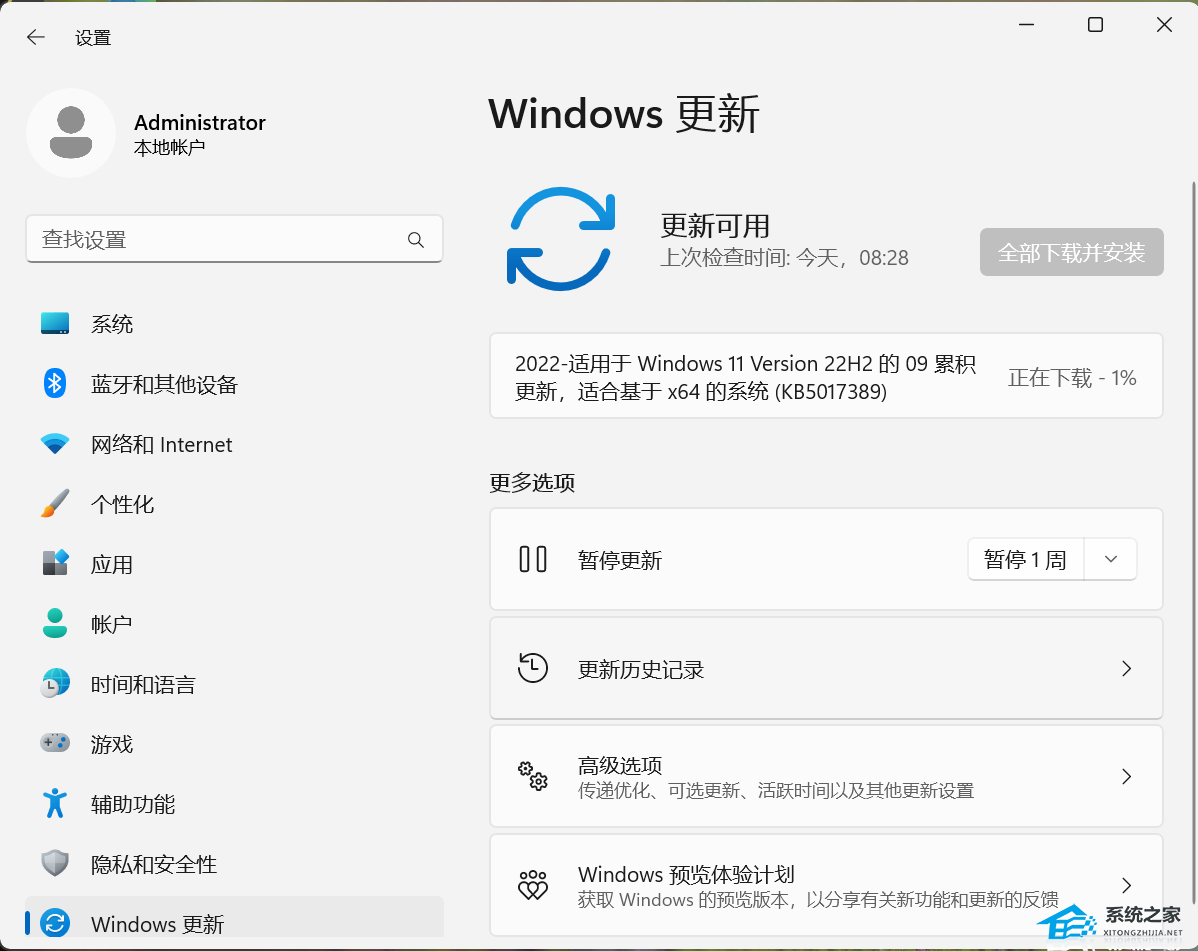Click the Insider hearts icon for 预览体验计划
Screen dimensions: 1198x951
(x=533, y=885)
